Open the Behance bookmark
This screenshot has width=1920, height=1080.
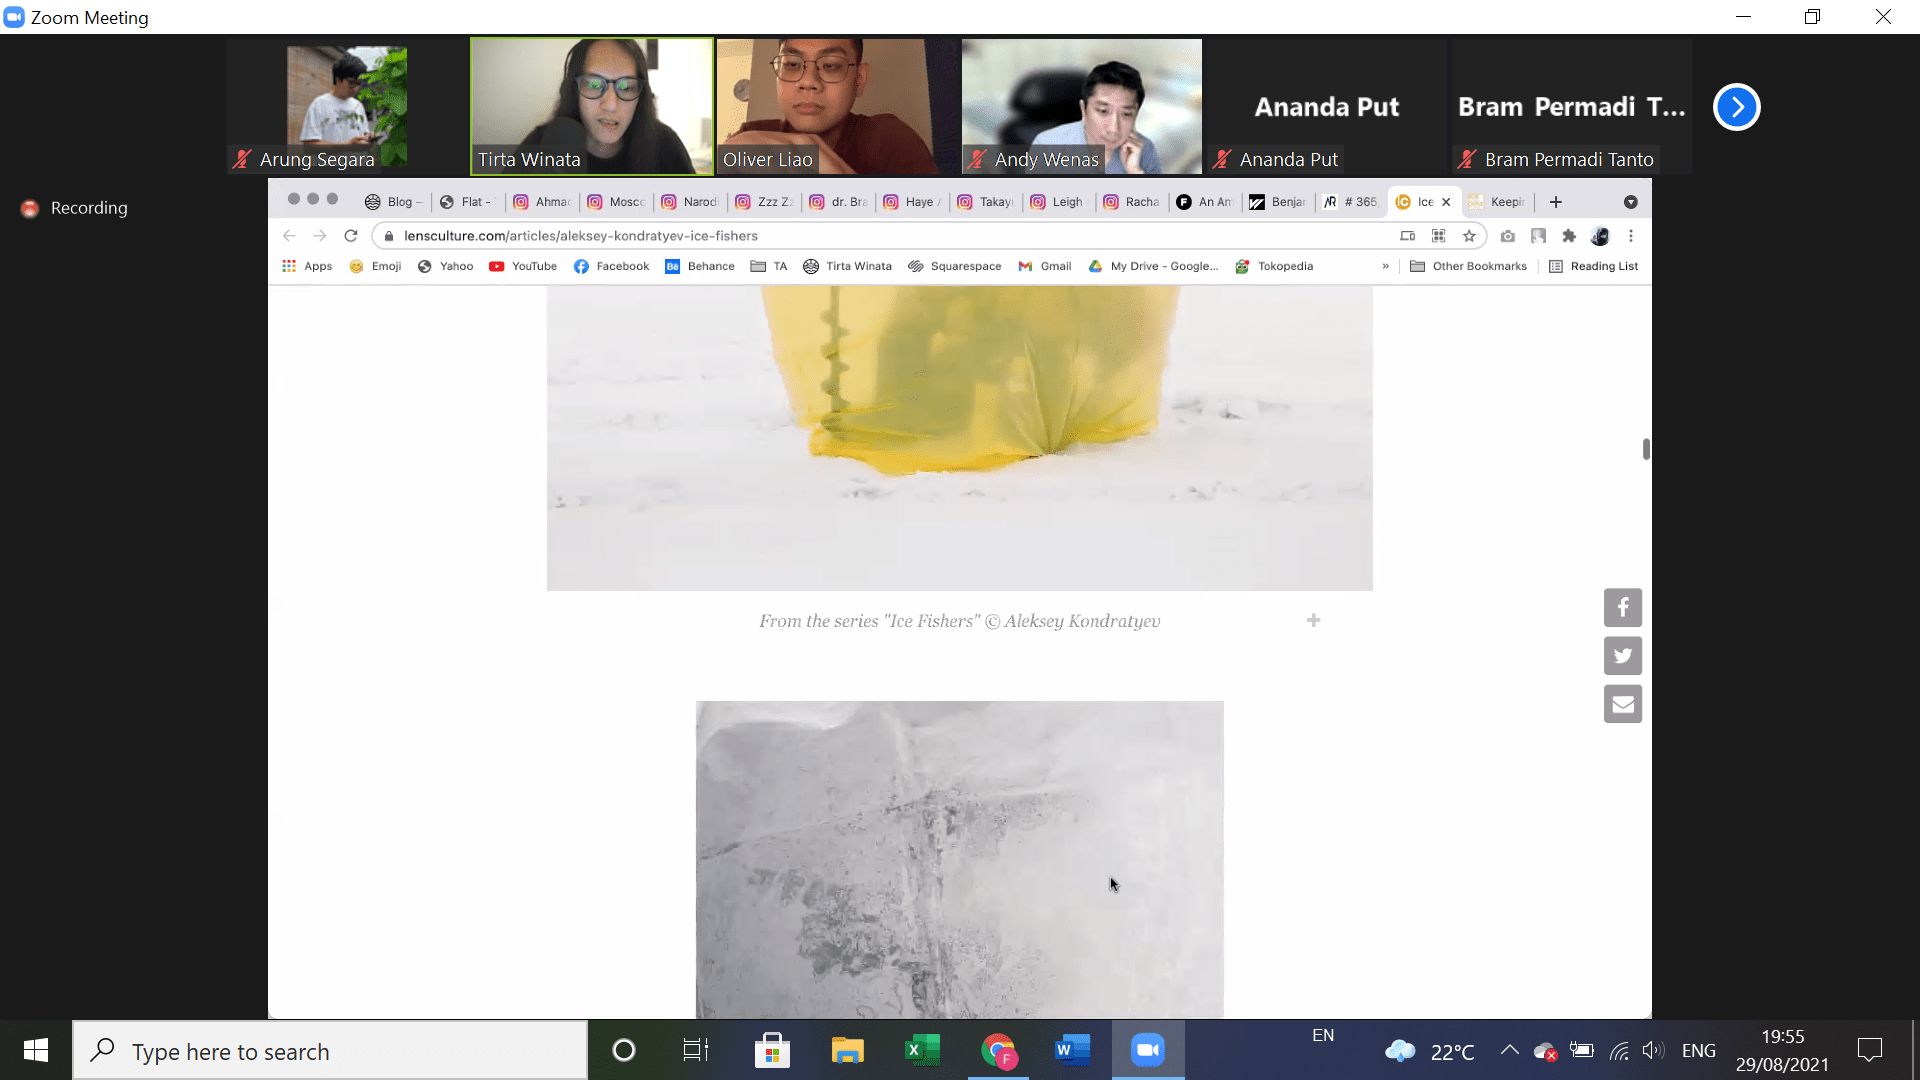(x=700, y=266)
